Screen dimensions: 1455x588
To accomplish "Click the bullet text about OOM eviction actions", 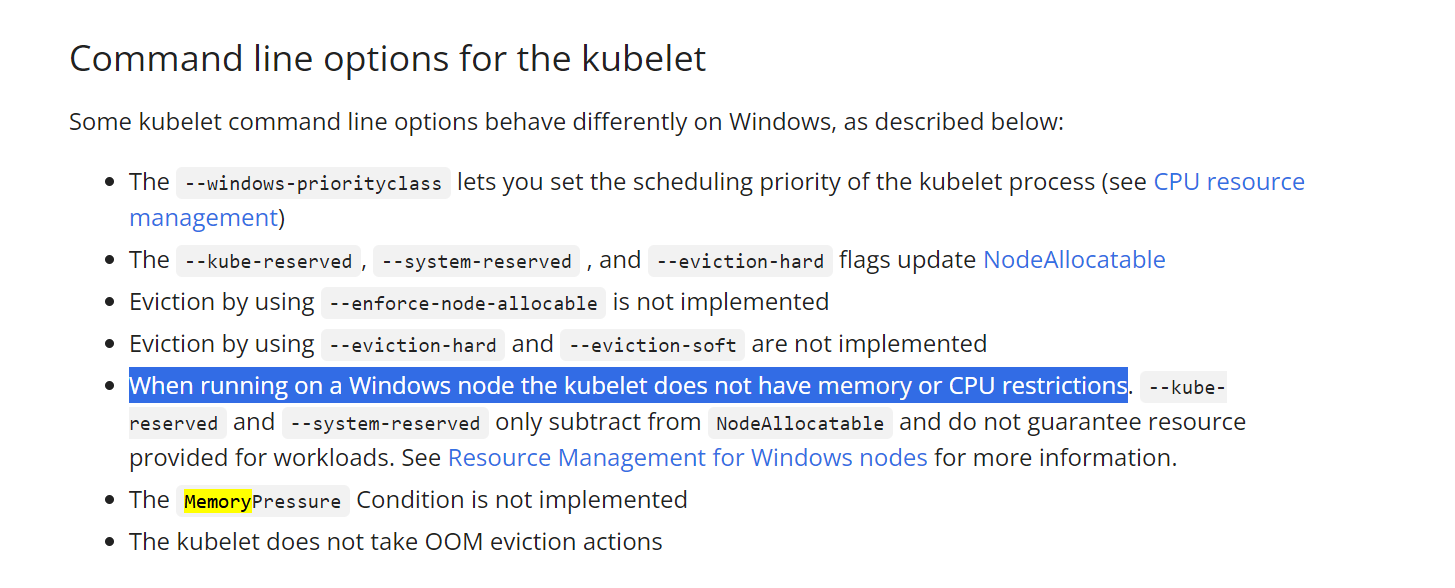I will (x=395, y=542).
